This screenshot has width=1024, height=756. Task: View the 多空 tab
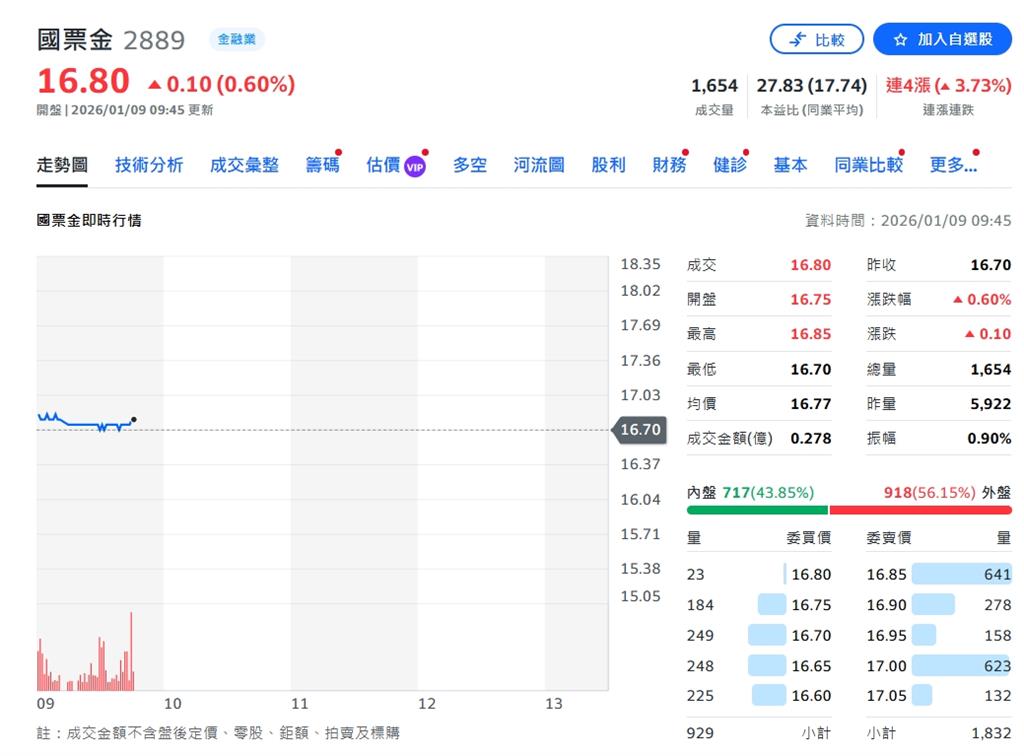[x=469, y=164]
